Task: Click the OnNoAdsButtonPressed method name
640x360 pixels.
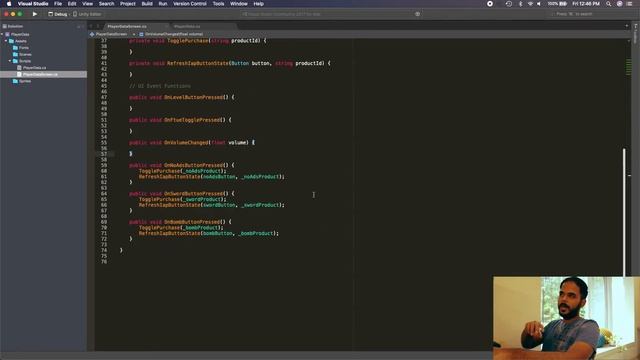Action: [x=193, y=165]
